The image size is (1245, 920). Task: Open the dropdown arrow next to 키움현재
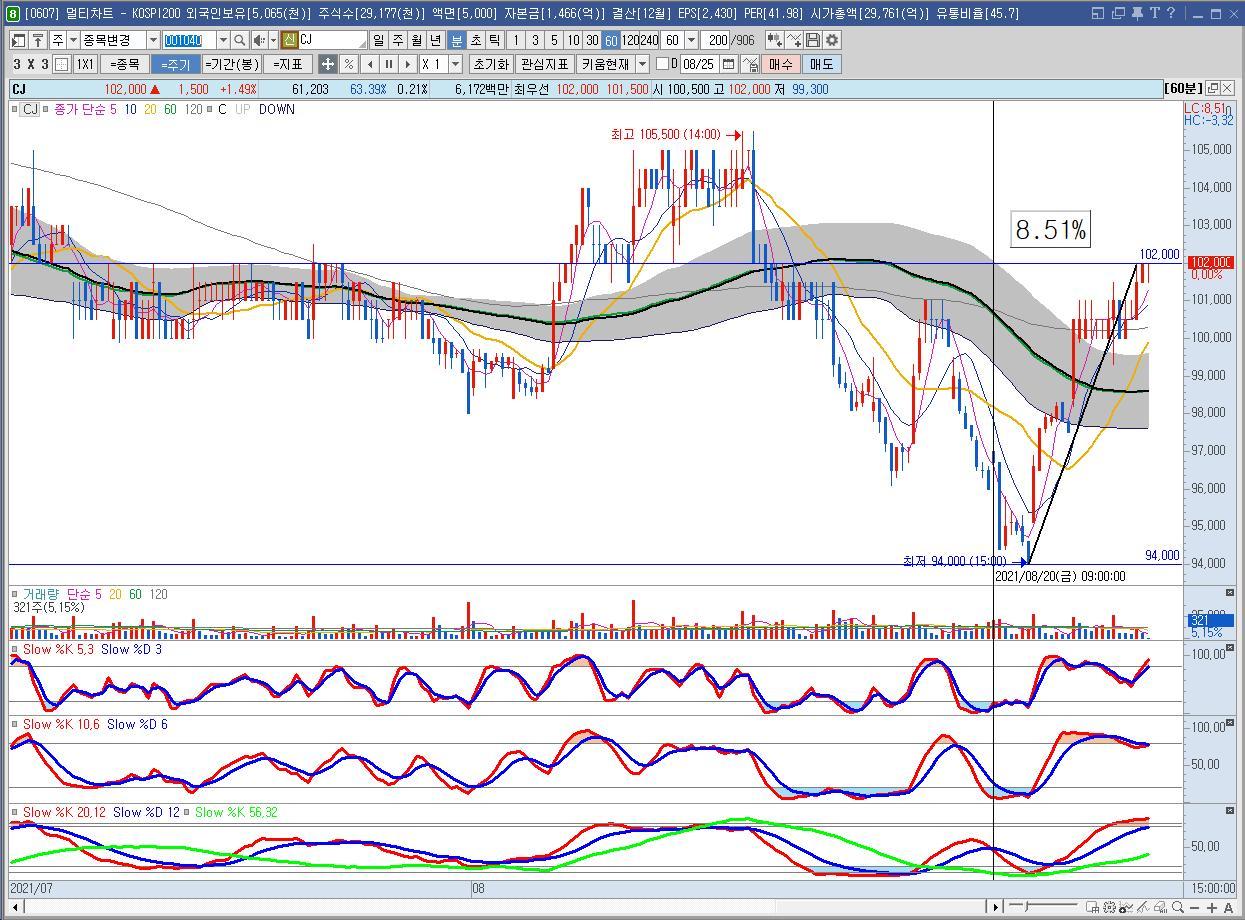pyautogui.click(x=642, y=64)
